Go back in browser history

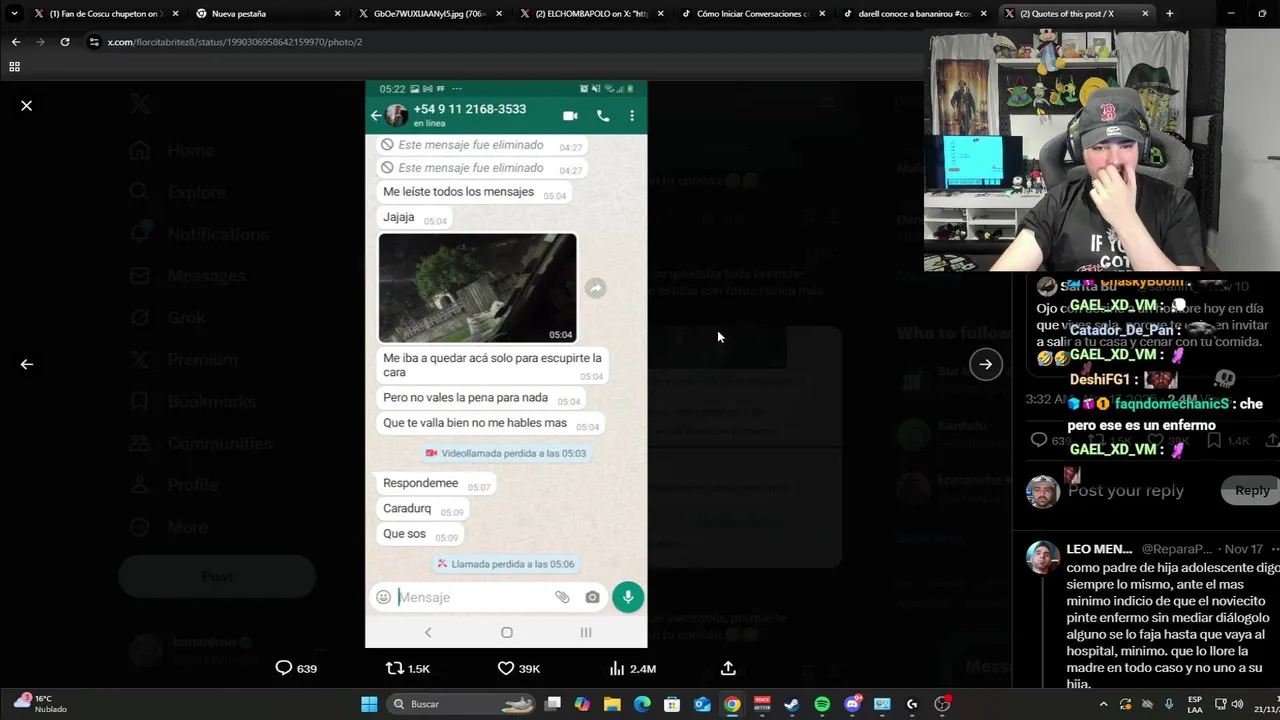point(16,42)
